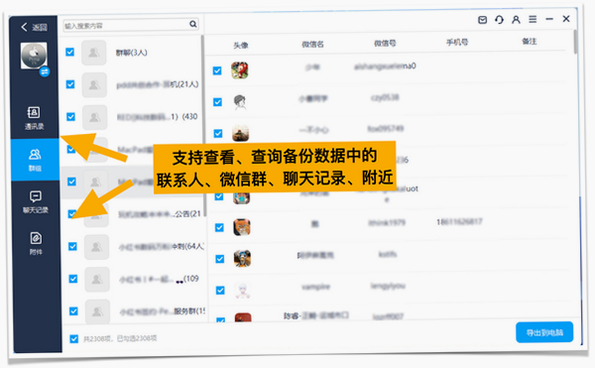Click the search magnifier icon
This screenshot has height=368, width=595.
pos(193,24)
